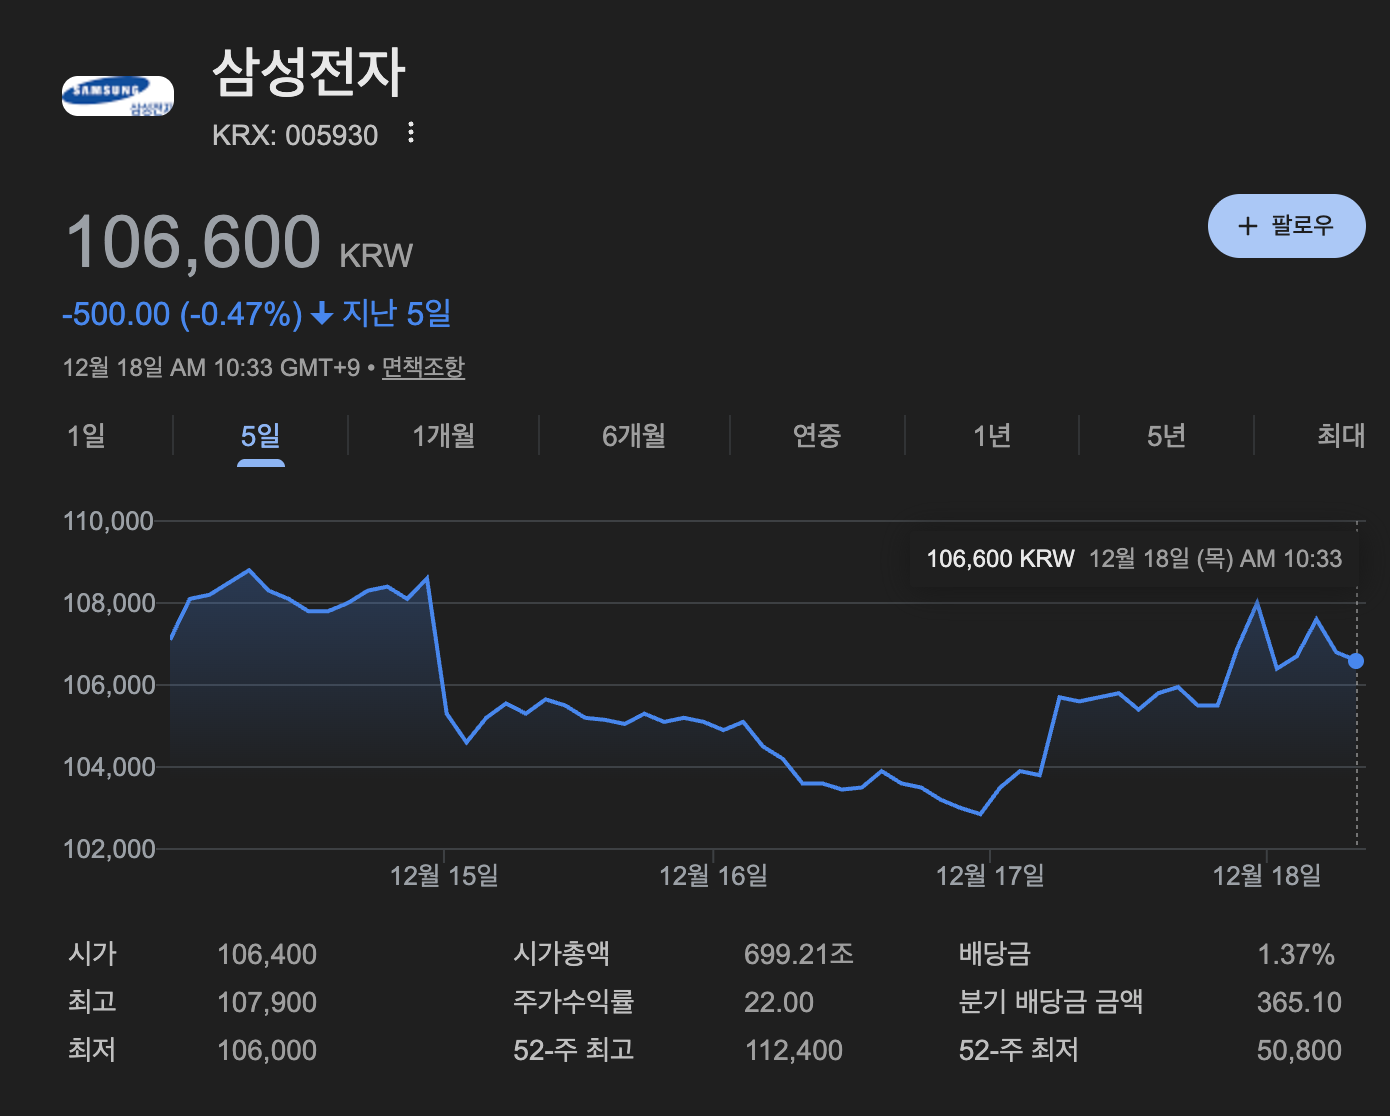Switch to the 5년 range tab
This screenshot has height=1116, width=1390.
pos(1166,436)
